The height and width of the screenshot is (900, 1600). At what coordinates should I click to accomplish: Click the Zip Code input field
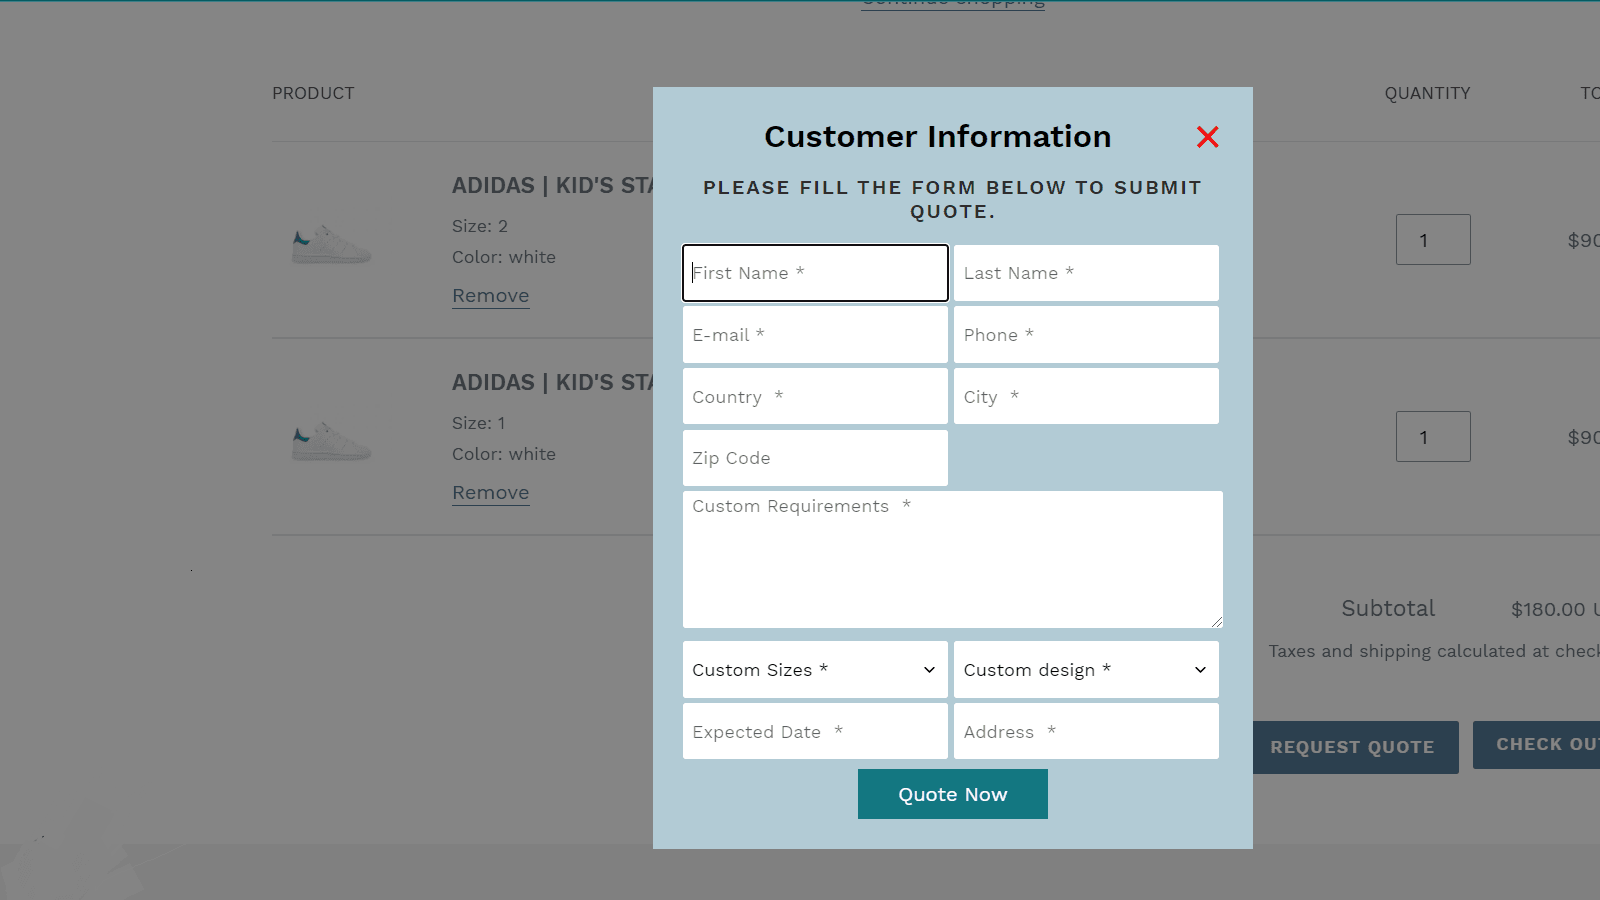(814, 457)
